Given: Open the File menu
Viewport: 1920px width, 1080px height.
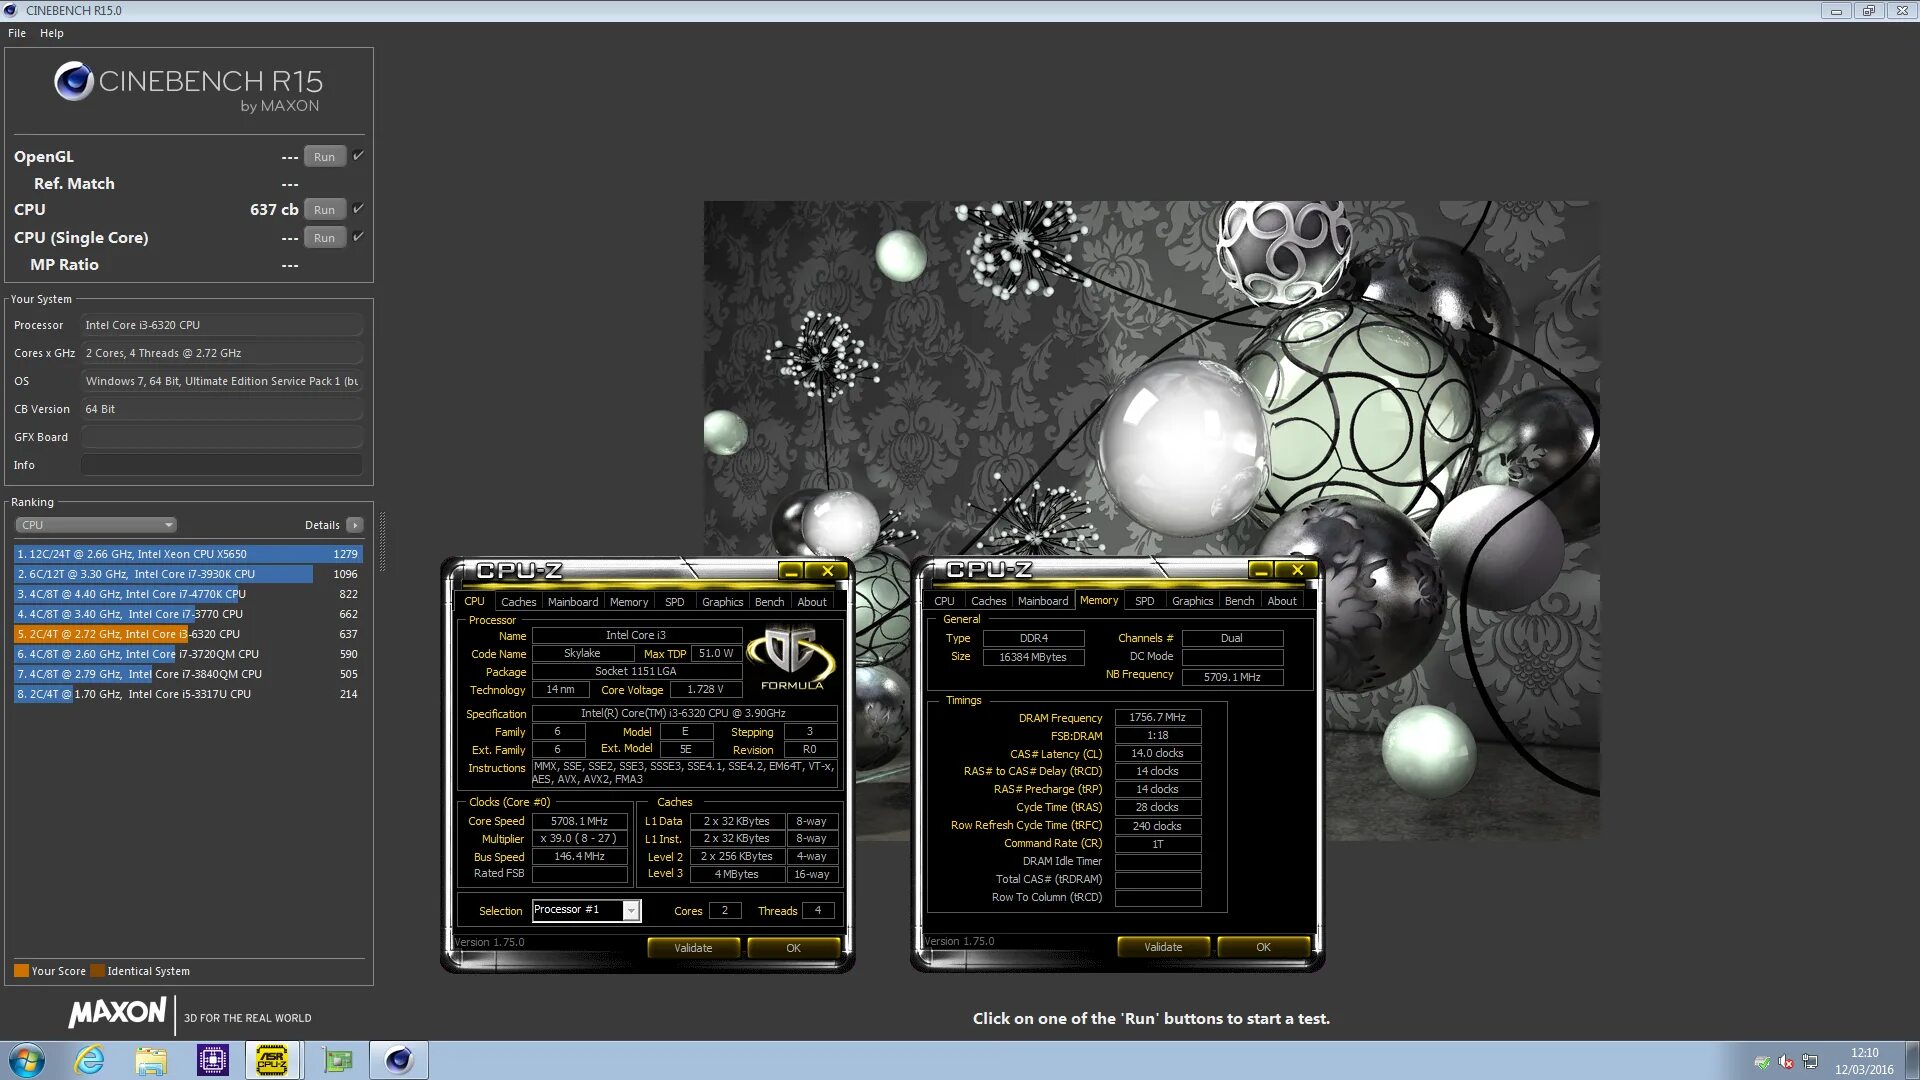Looking at the screenshot, I should (17, 33).
